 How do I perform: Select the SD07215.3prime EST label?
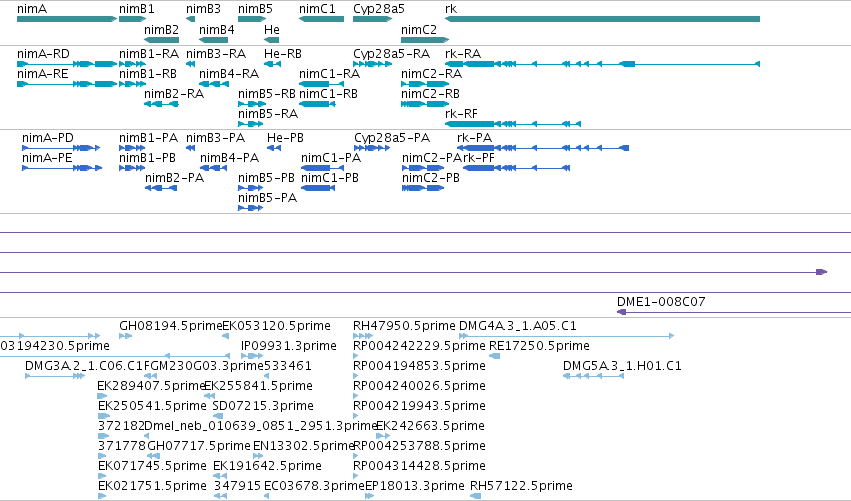point(263,406)
